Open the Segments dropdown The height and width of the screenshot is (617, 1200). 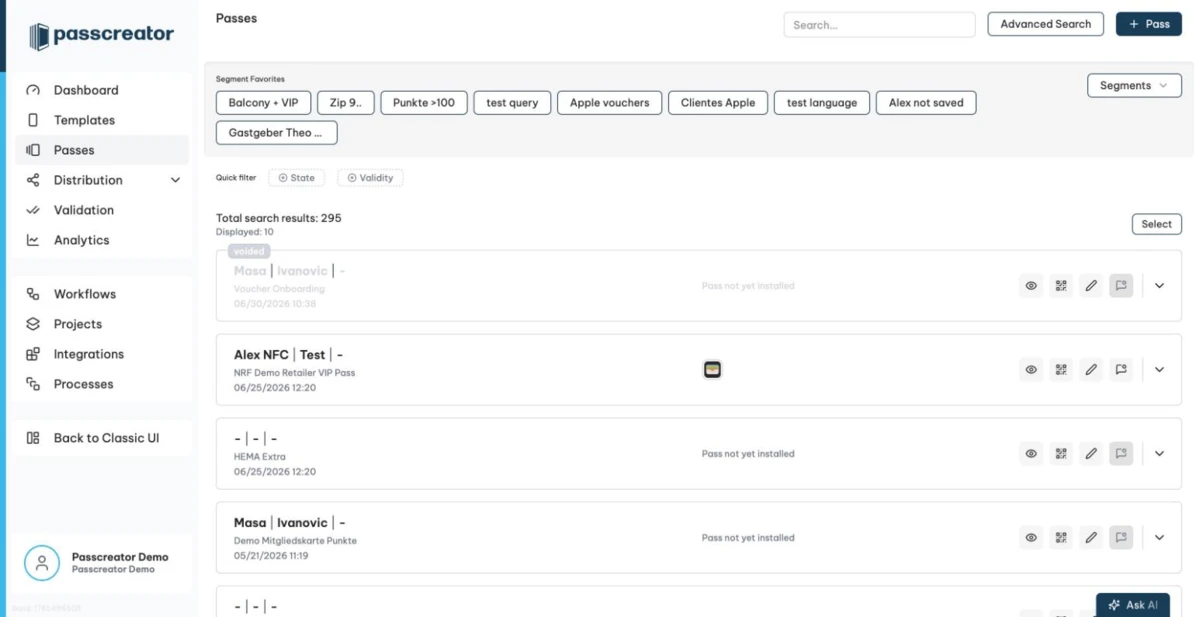1134,86
